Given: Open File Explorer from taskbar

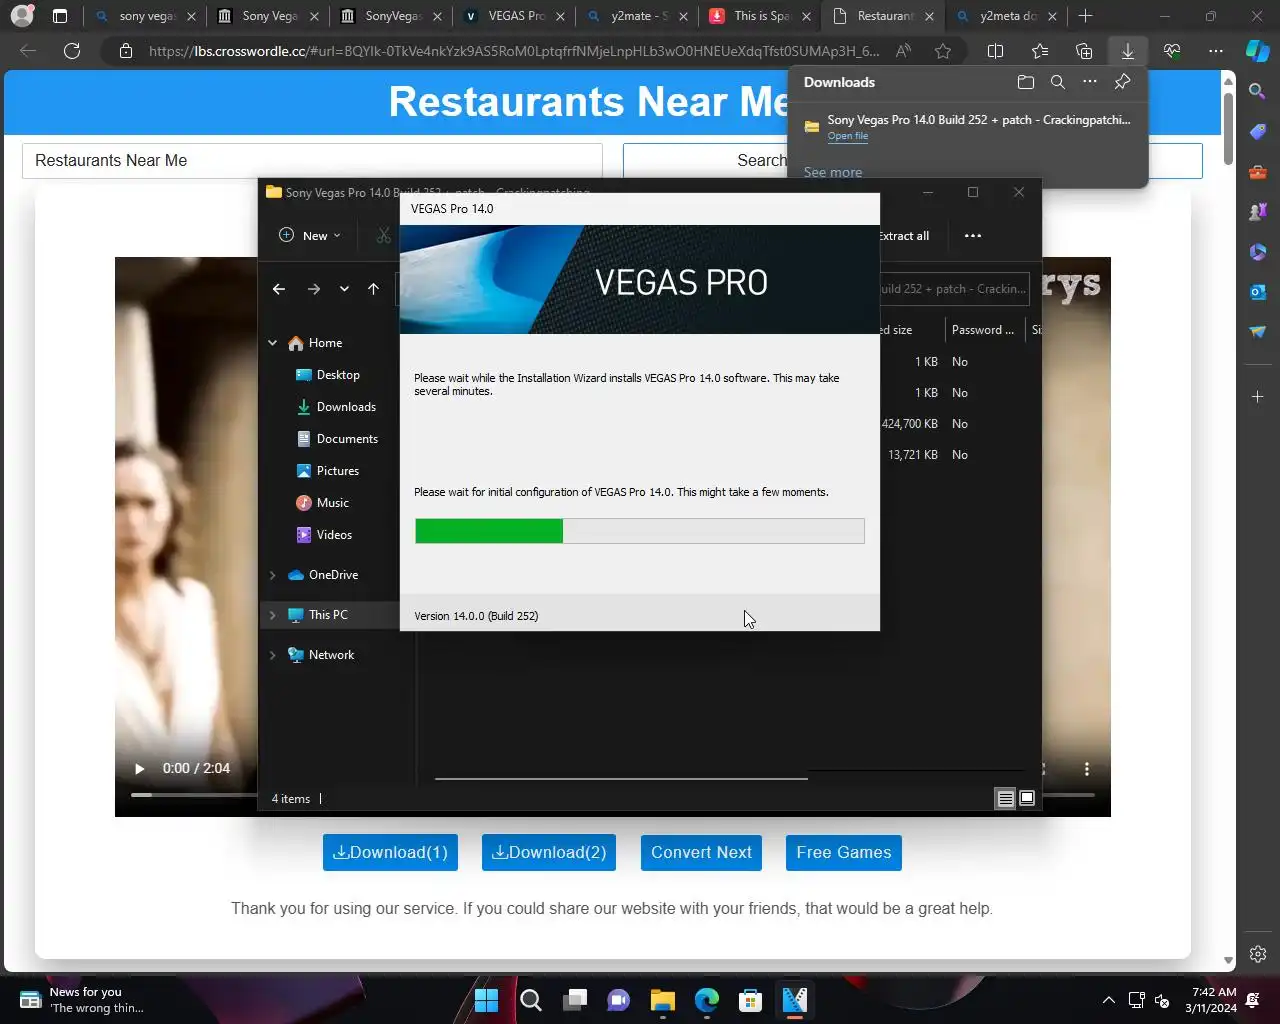Looking at the screenshot, I should tap(662, 1000).
